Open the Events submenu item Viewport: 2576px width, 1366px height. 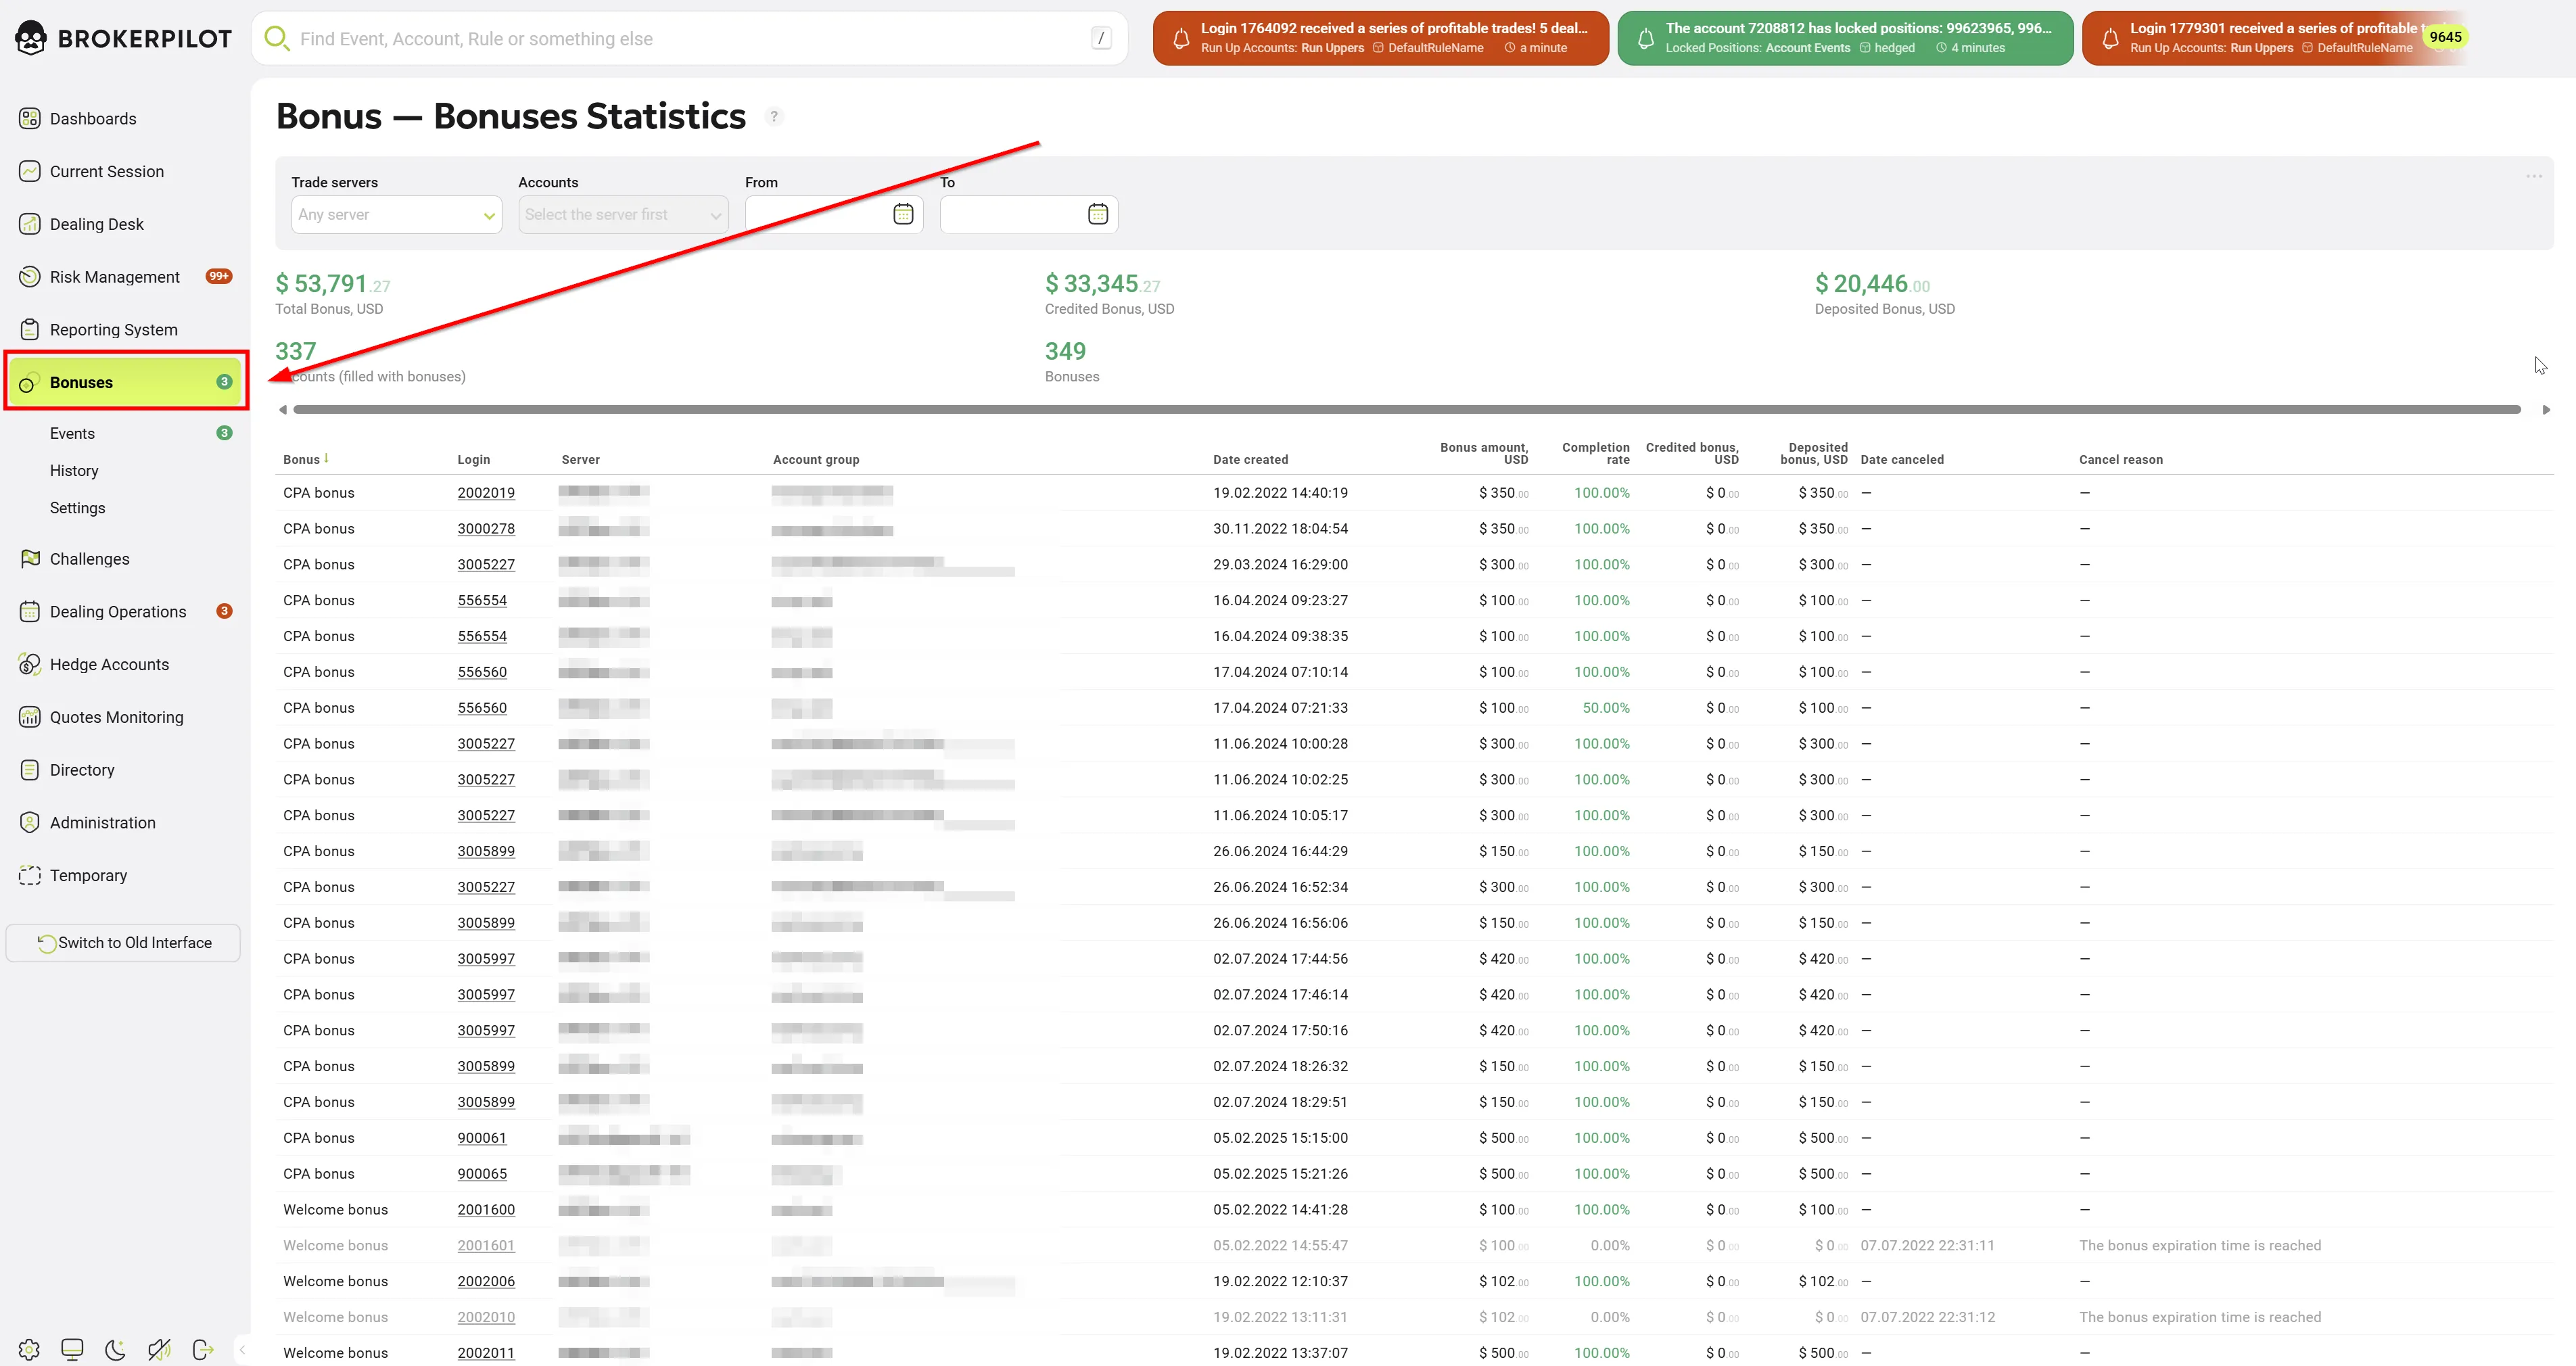point(72,433)
